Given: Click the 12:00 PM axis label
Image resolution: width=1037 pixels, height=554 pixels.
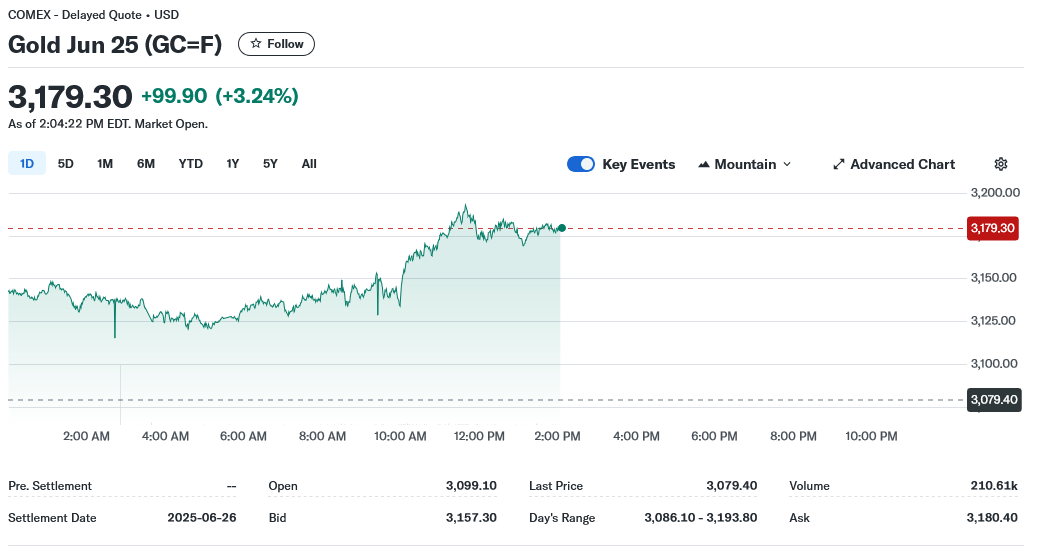Looking at the screenshot, I should pos(479,436).
